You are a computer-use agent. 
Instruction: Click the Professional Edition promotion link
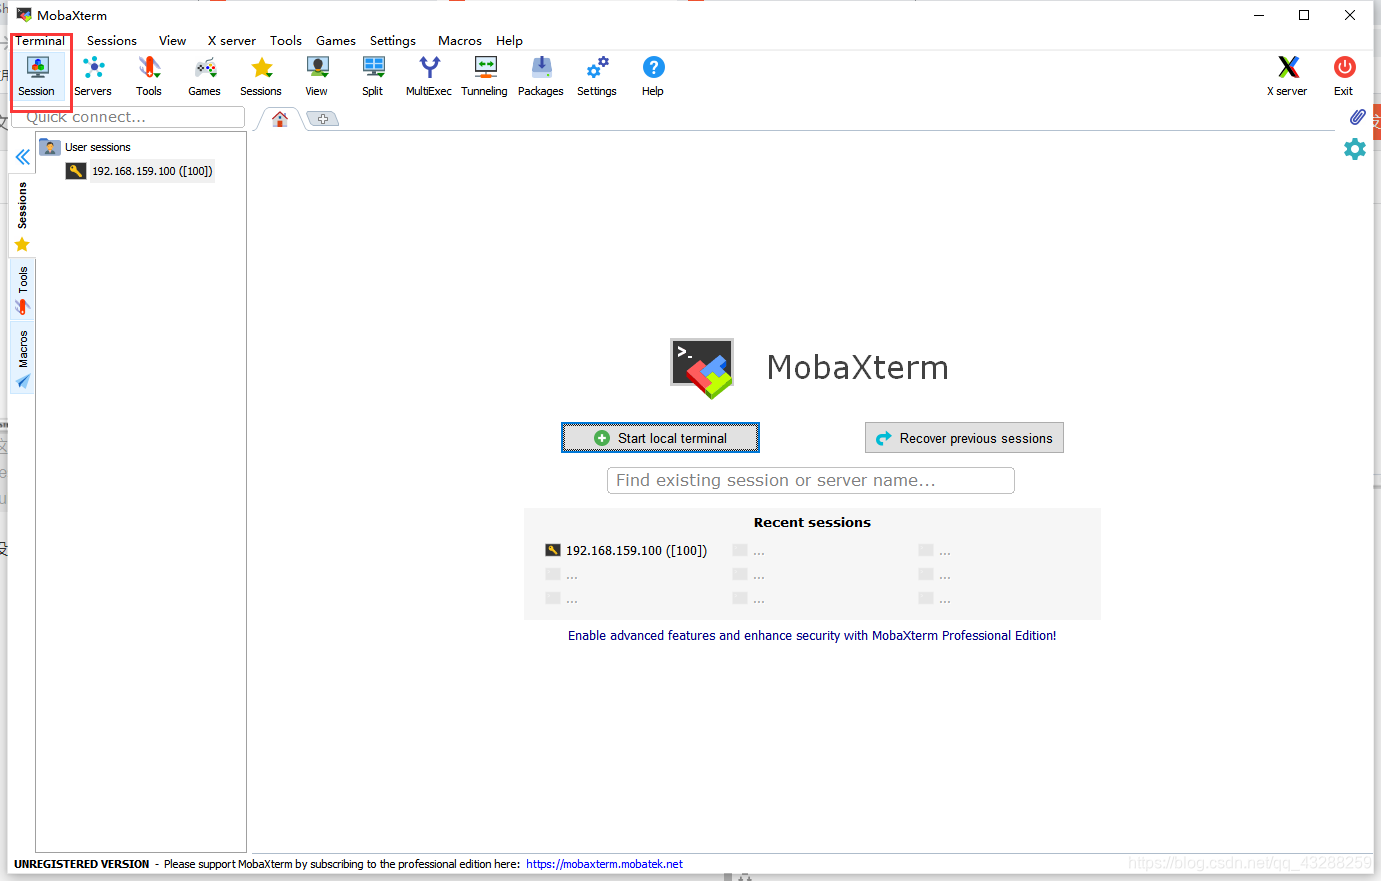(812, 636)
